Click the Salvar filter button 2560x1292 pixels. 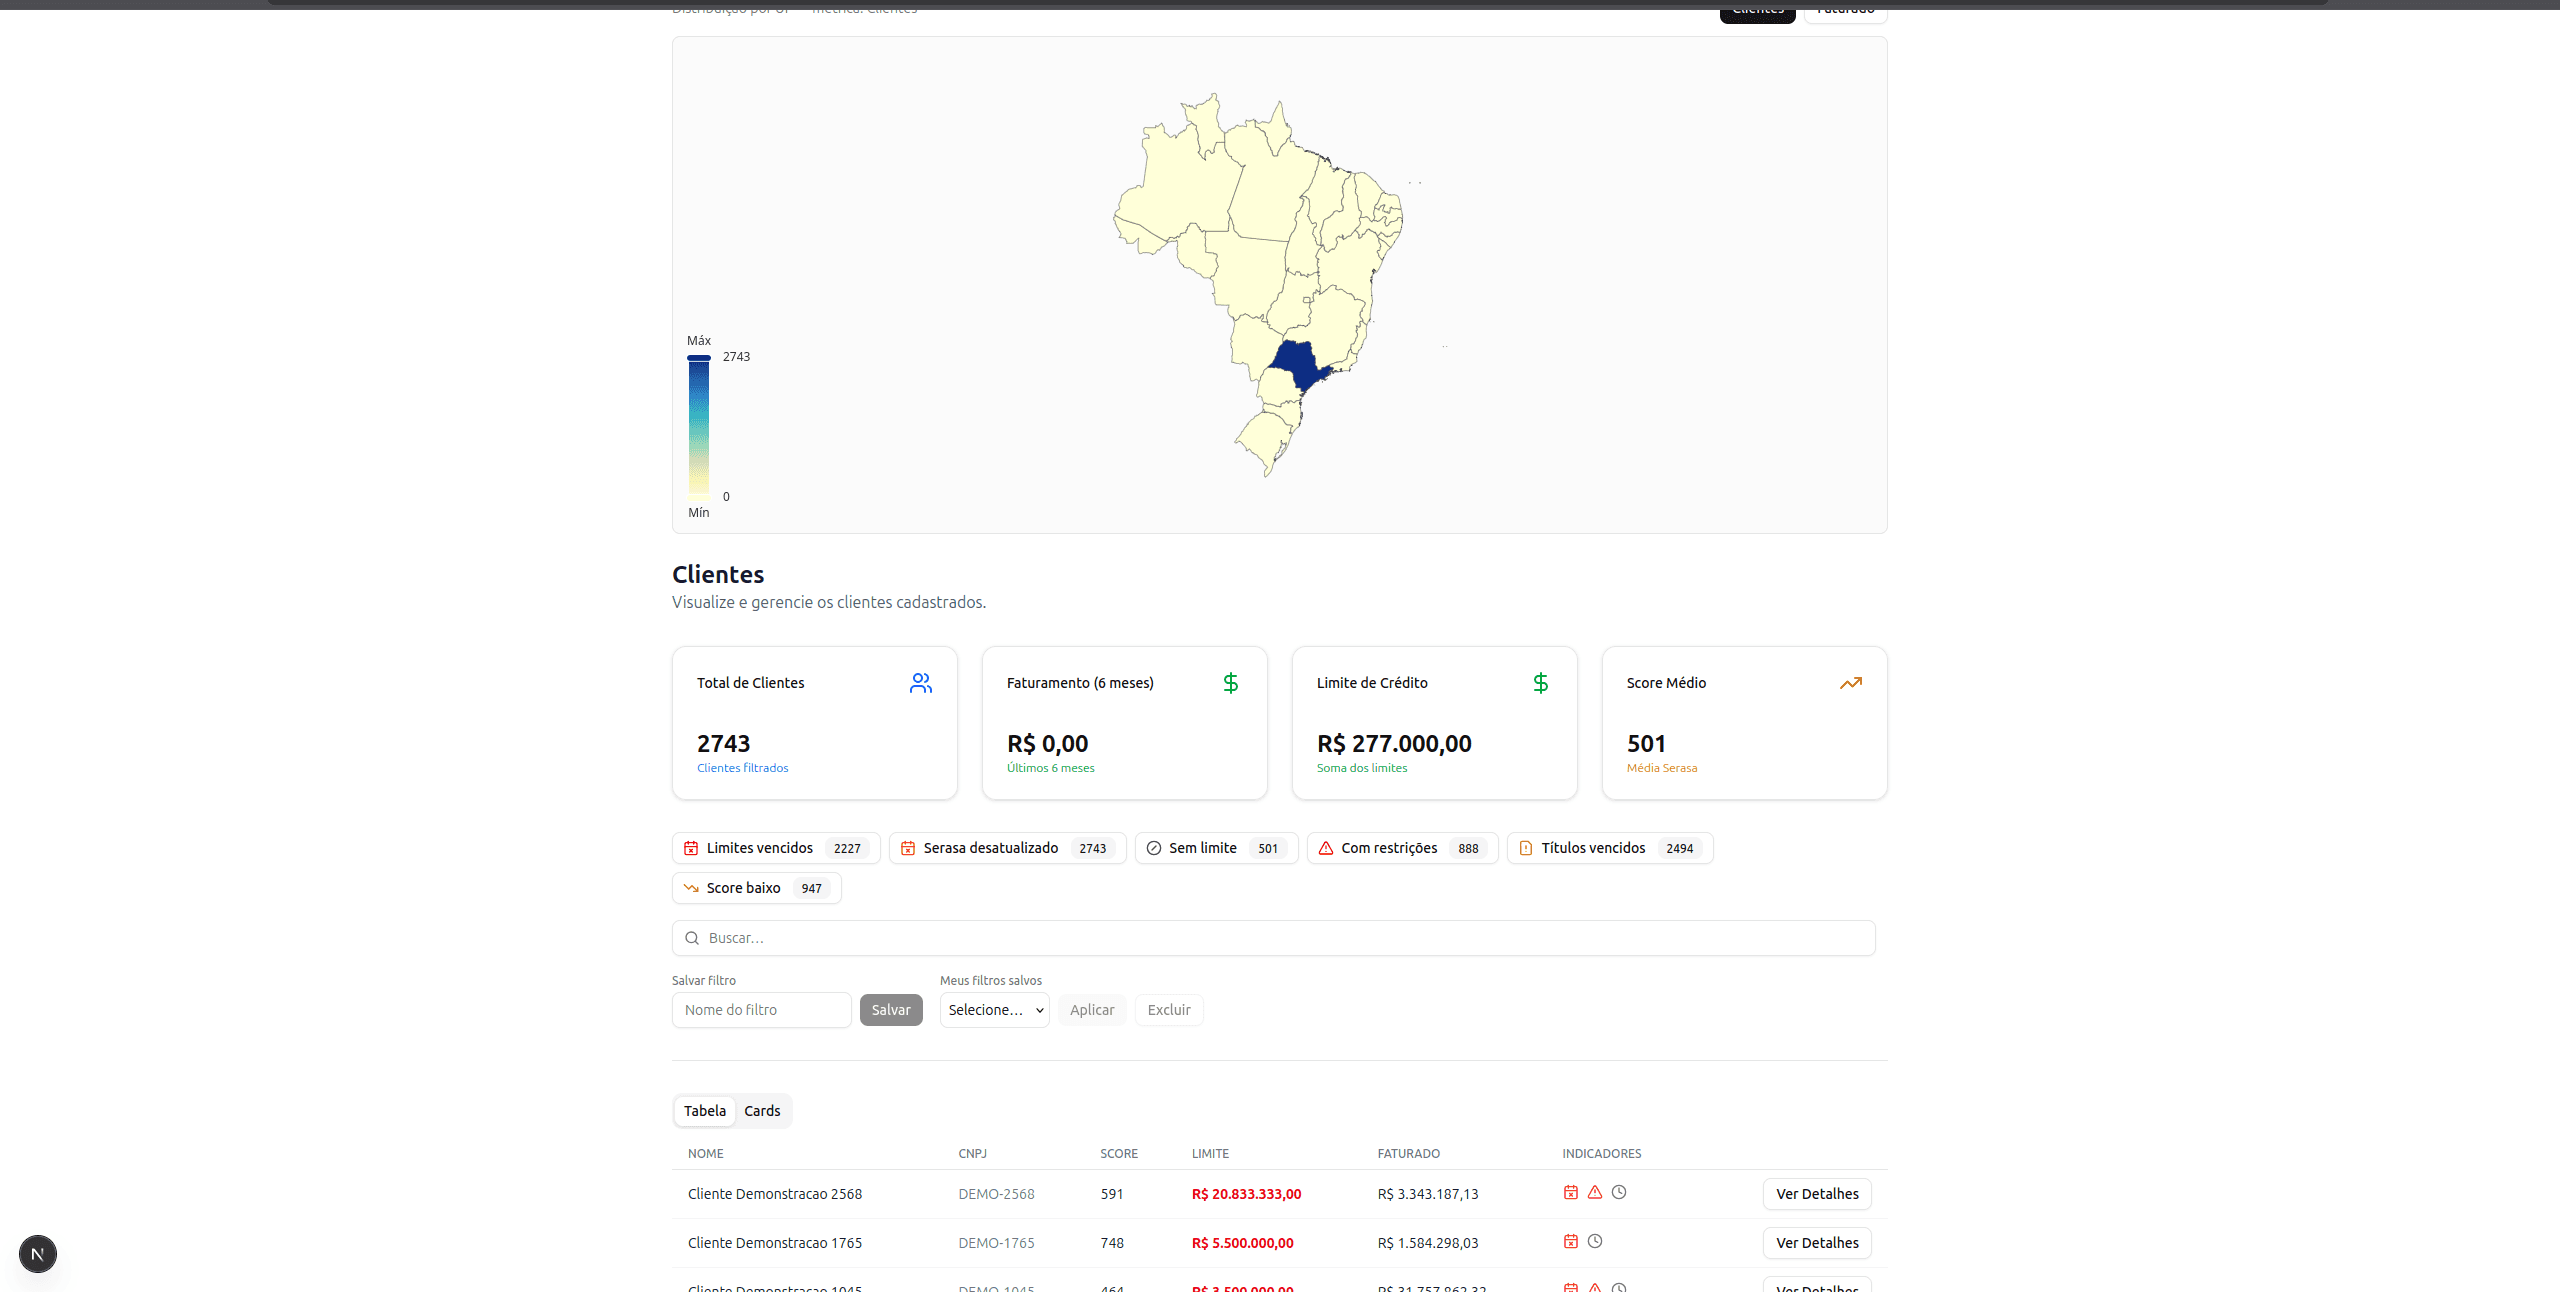coord(891,1010)
